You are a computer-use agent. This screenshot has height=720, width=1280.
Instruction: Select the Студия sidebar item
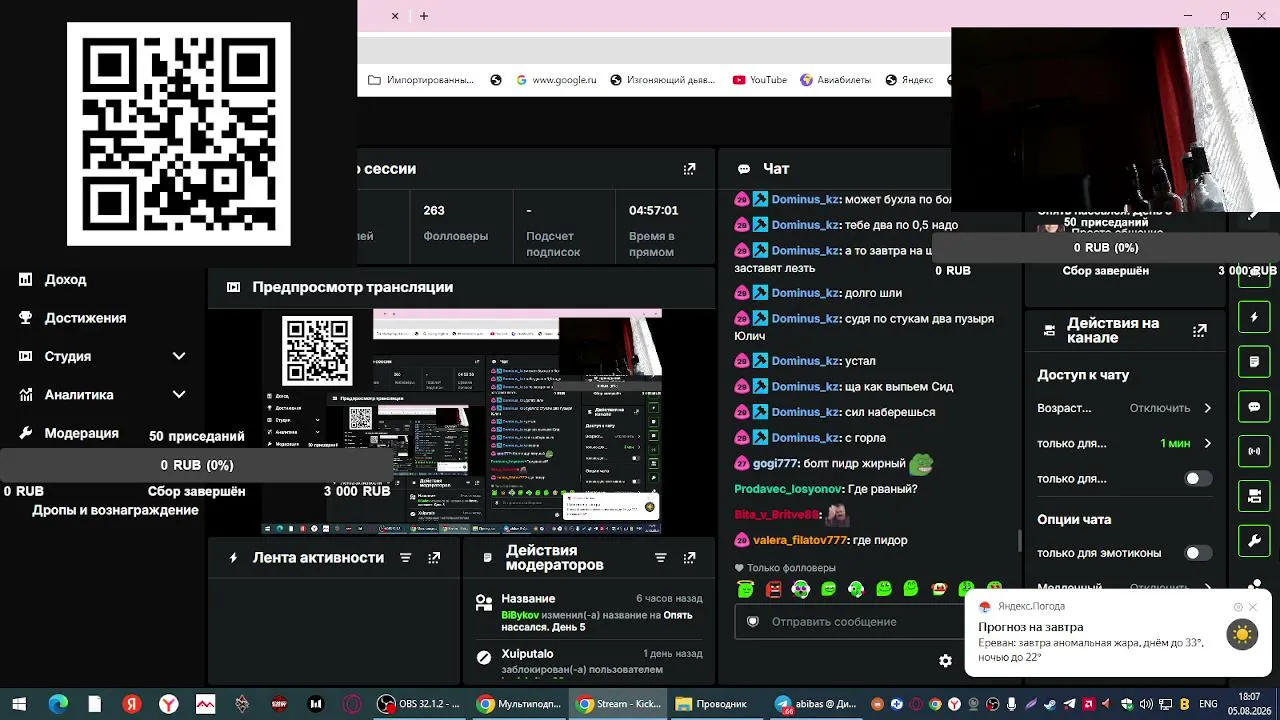pyautogui.click(x=67, y=356)
